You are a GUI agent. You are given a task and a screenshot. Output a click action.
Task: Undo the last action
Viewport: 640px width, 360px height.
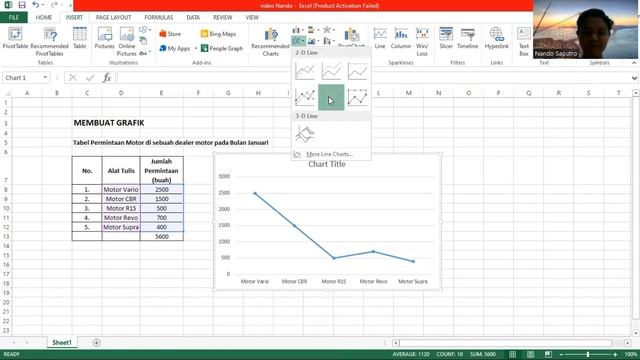coord(36,5)
